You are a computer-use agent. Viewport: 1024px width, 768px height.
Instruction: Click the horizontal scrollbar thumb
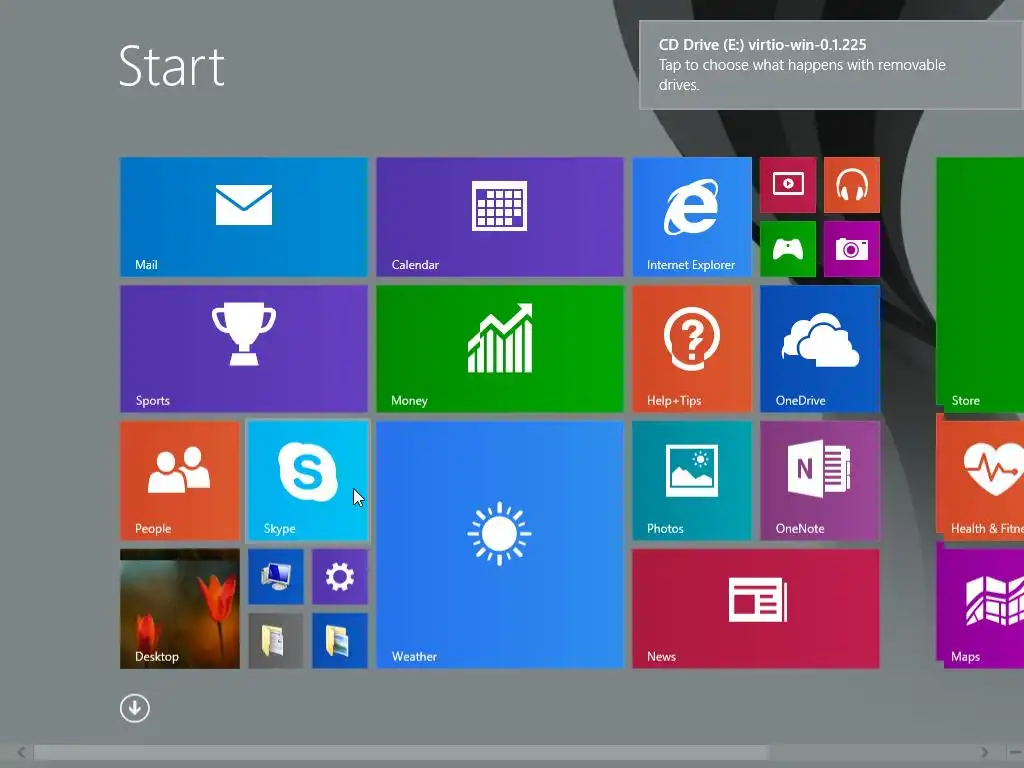(x=401, y=752)
